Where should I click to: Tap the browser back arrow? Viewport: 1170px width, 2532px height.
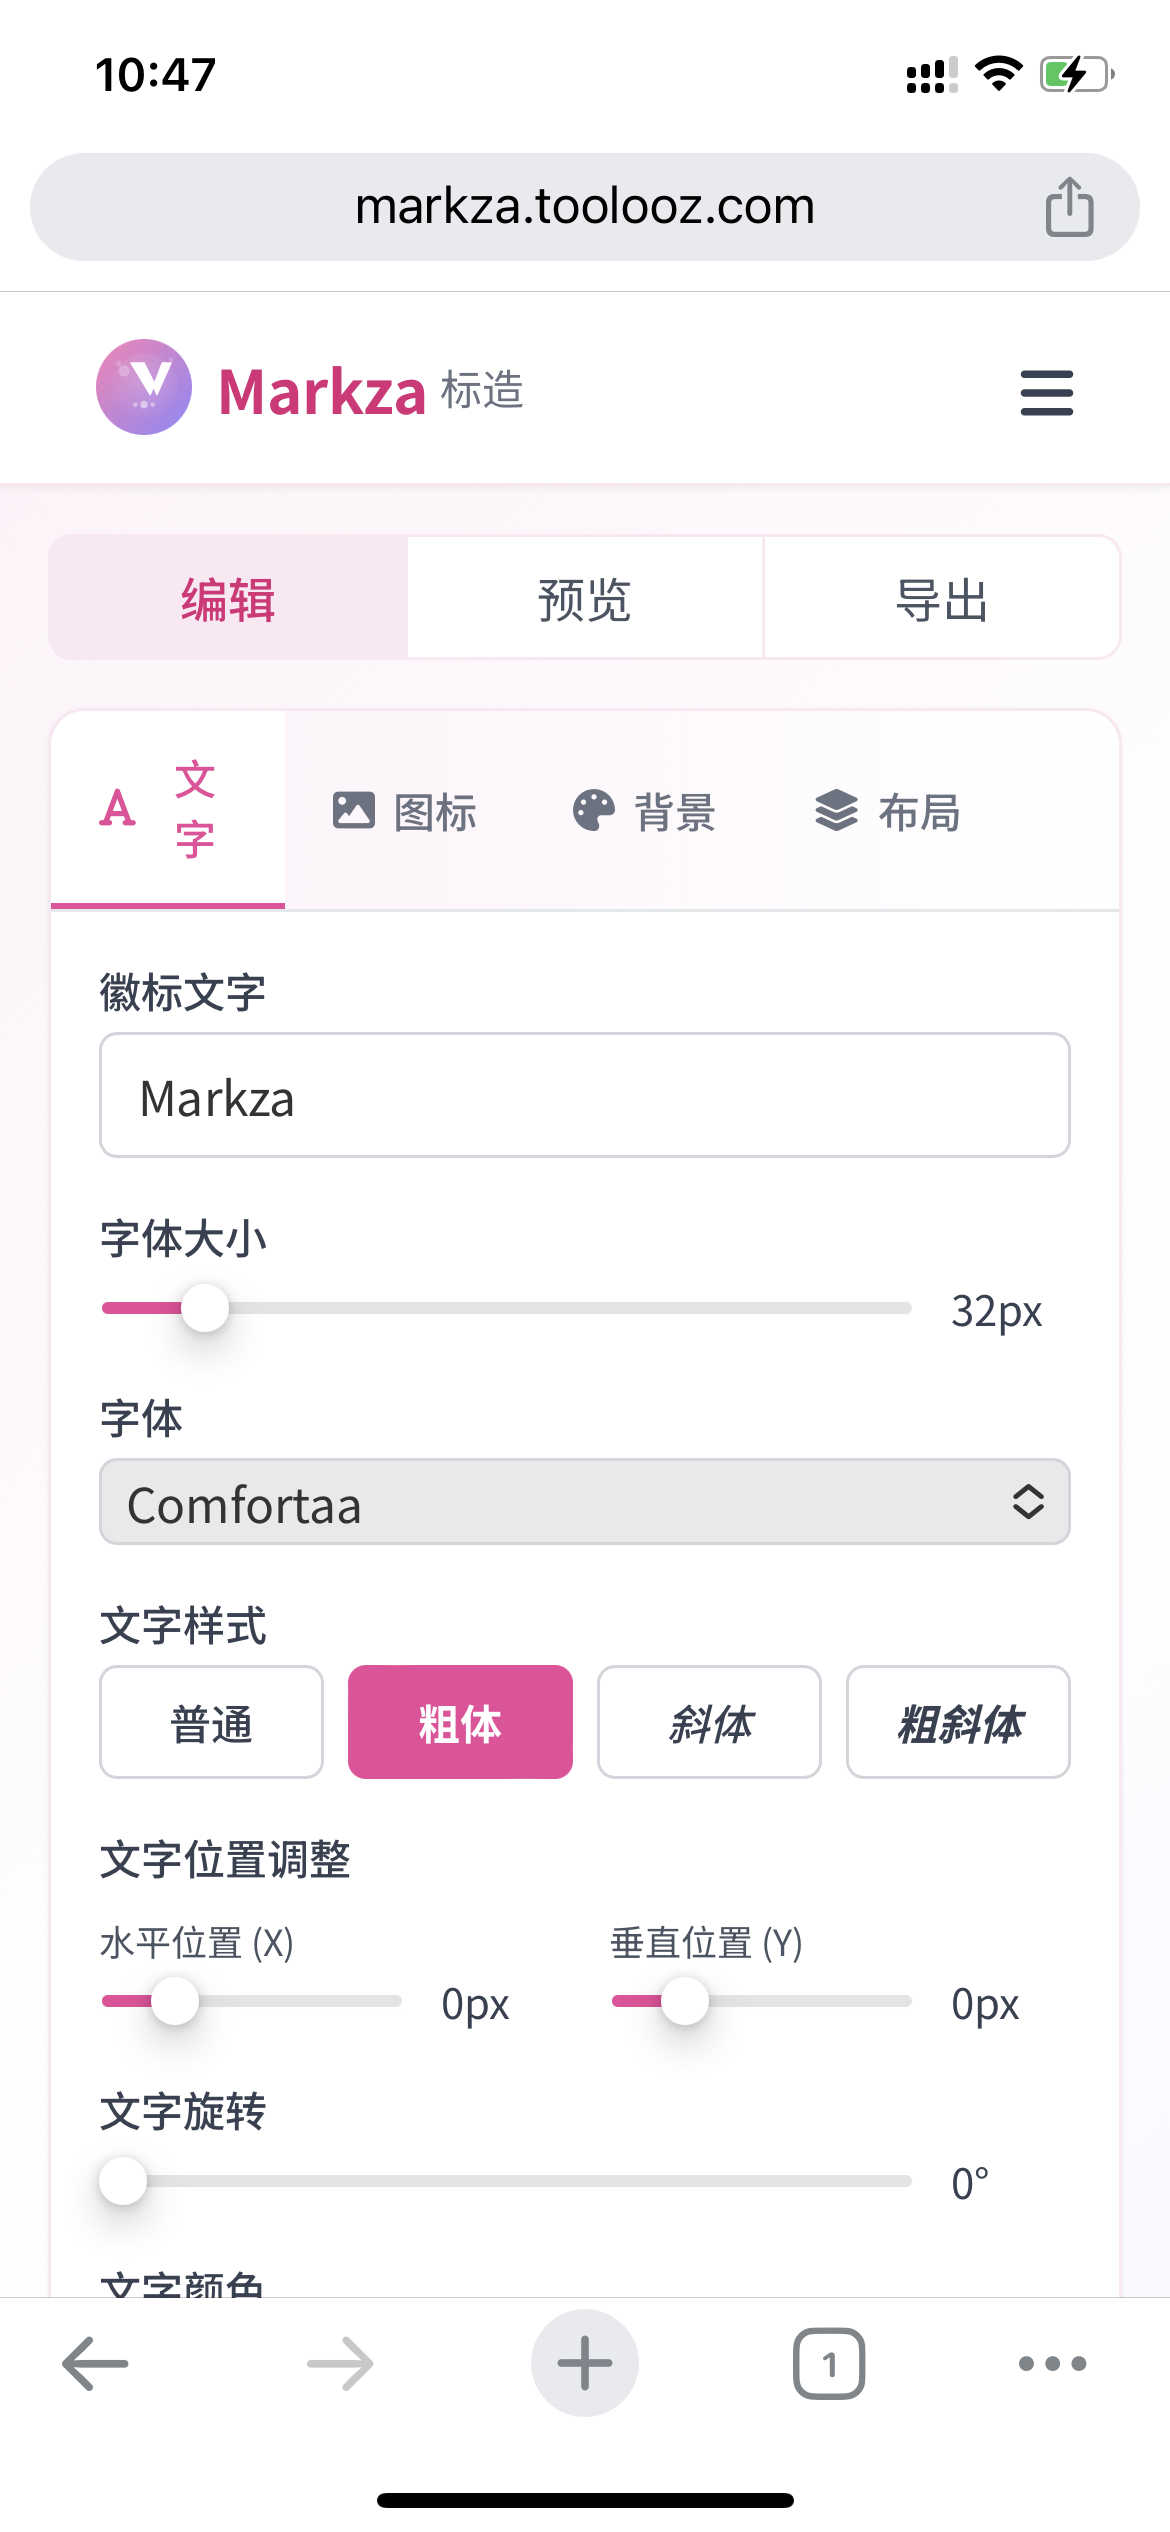pyautogui.click(x=95, y=2363)
